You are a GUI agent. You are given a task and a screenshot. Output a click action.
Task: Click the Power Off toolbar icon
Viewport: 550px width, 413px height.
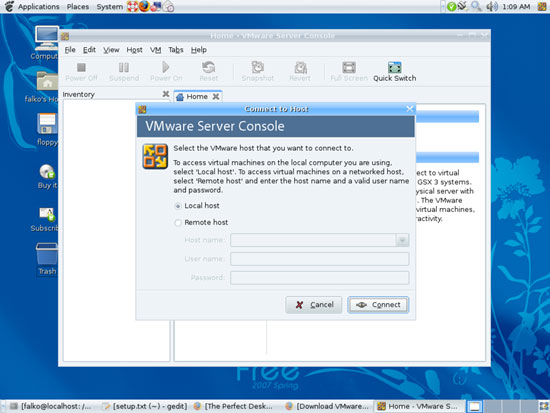point(81,67)
